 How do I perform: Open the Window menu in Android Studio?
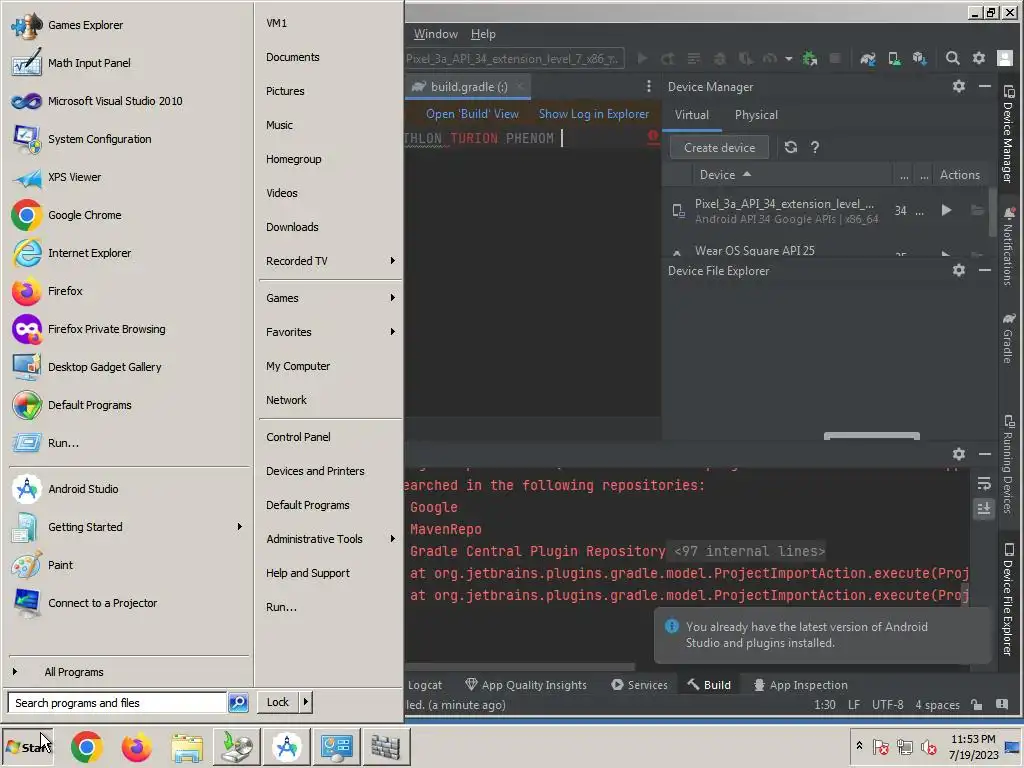tap(436, 34)
